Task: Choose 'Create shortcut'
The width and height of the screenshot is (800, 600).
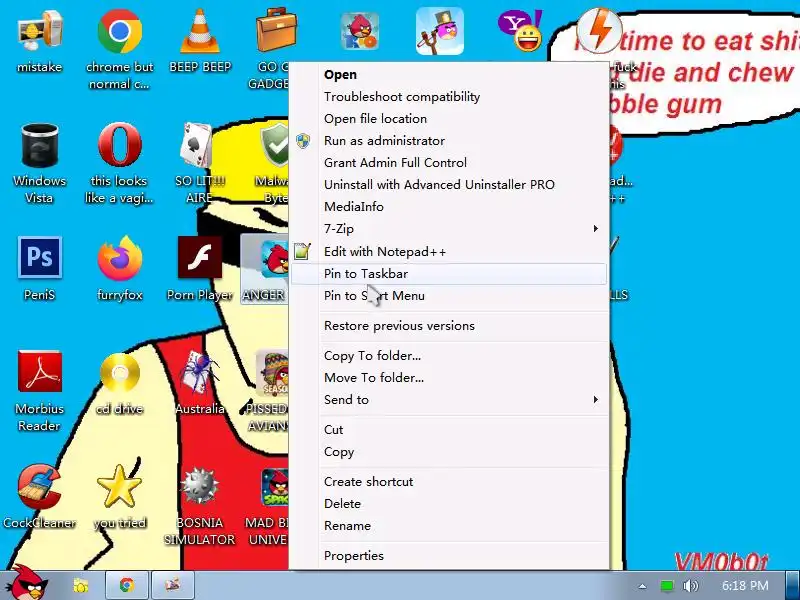Action: 449,482
